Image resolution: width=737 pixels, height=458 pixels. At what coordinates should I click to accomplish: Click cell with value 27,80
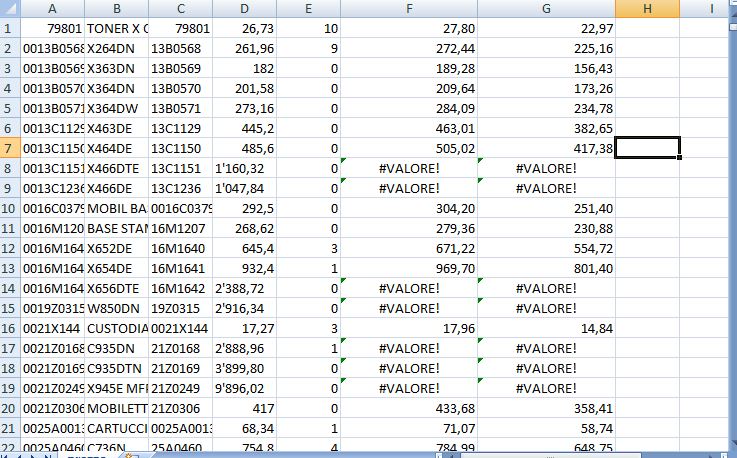pos(409,28)
